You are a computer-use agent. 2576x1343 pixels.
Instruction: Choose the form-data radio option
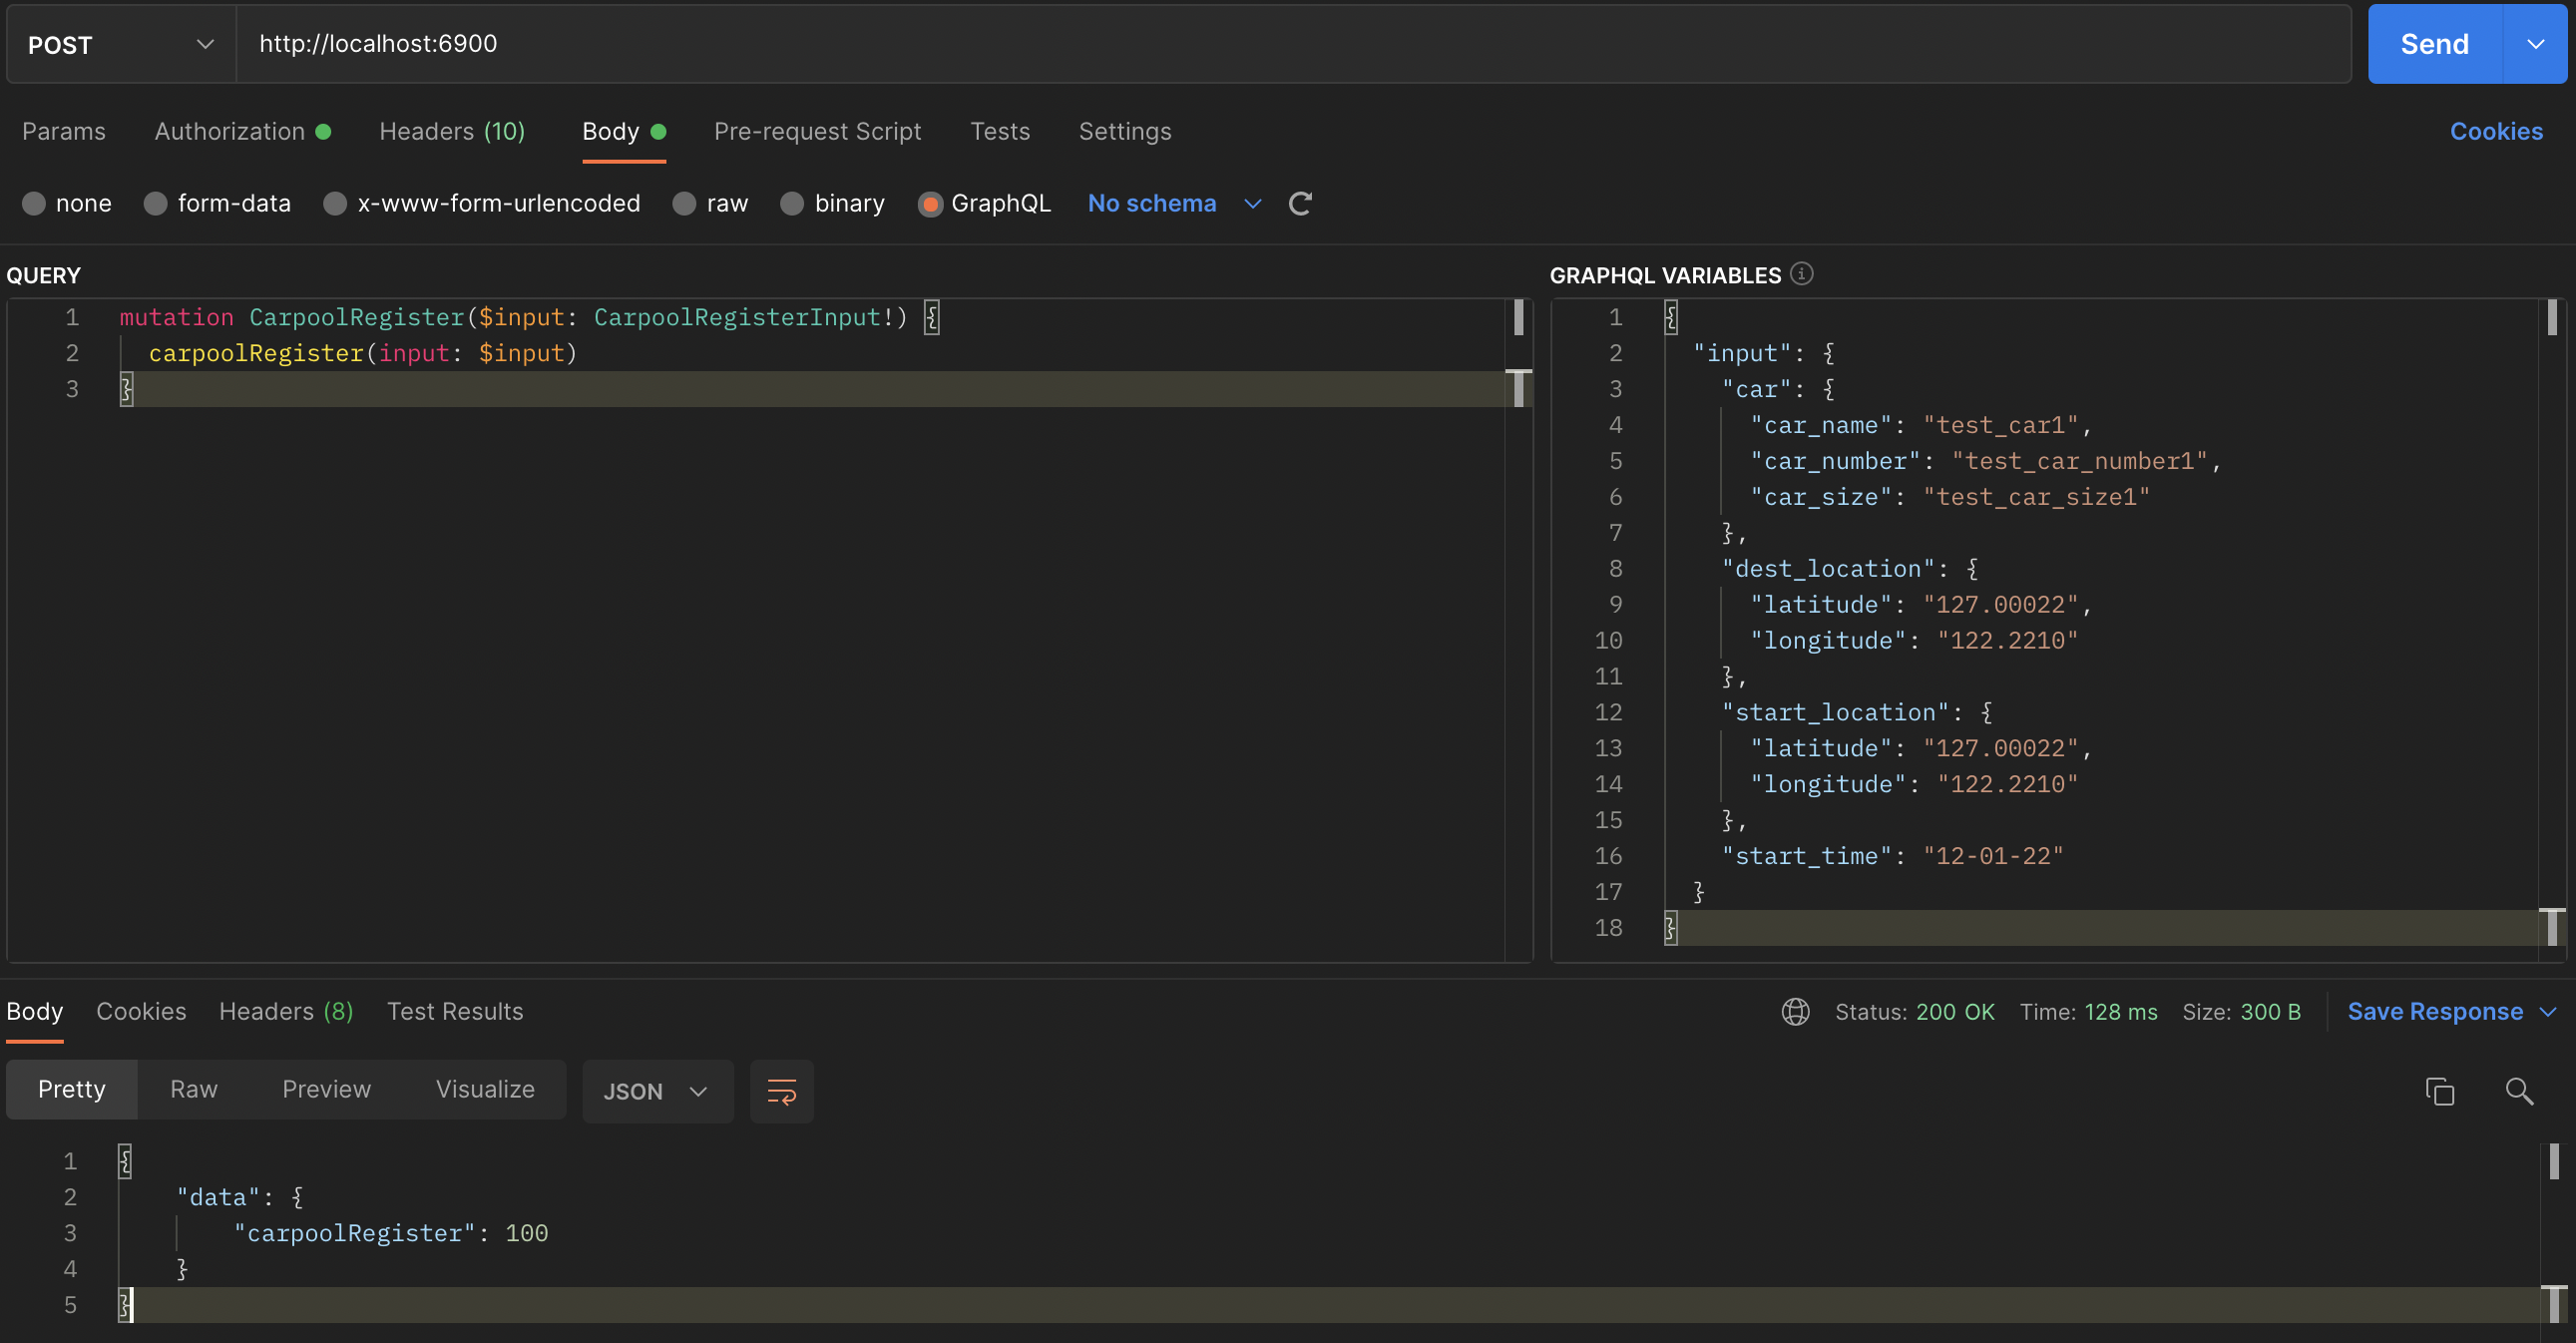coord(156,204)
